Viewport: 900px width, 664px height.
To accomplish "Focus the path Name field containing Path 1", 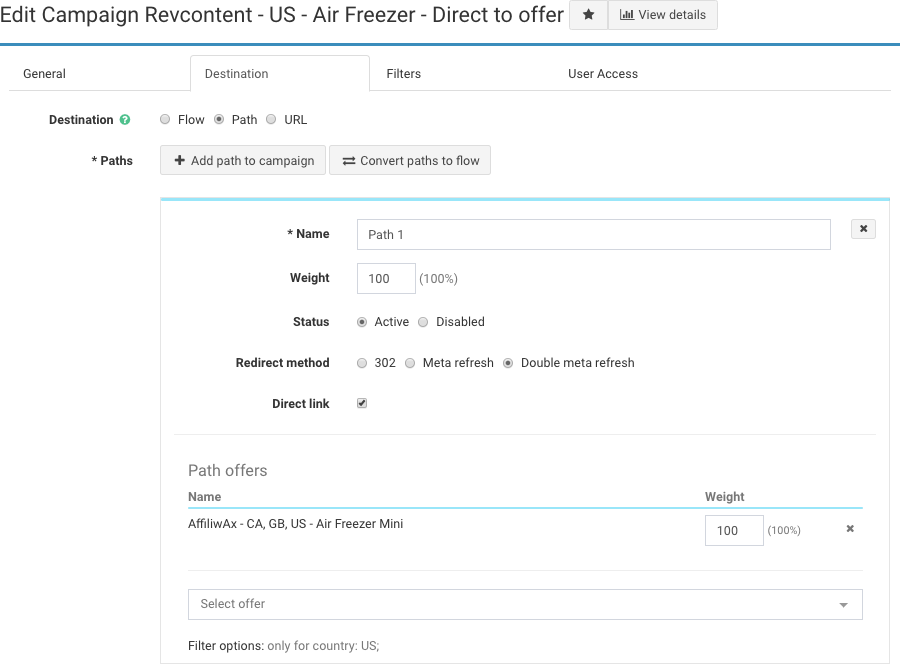I will click(x=593, y=234).
